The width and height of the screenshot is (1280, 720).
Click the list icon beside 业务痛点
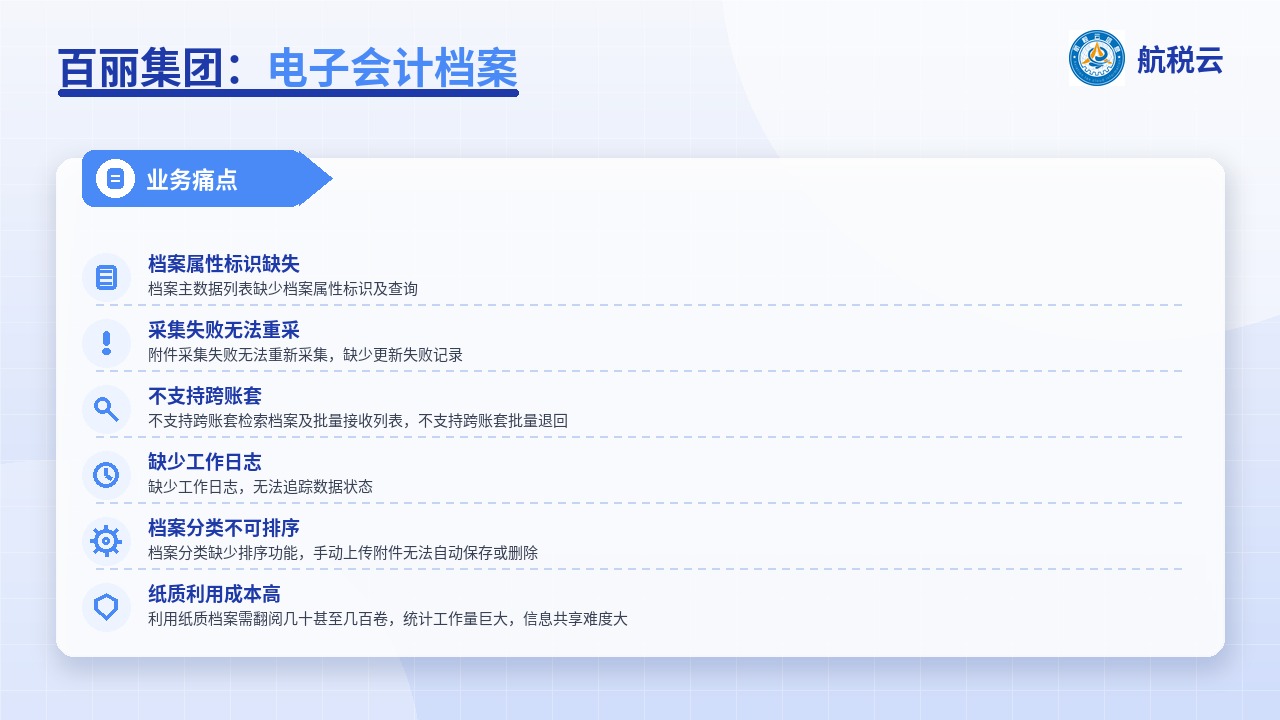(115, 179)
